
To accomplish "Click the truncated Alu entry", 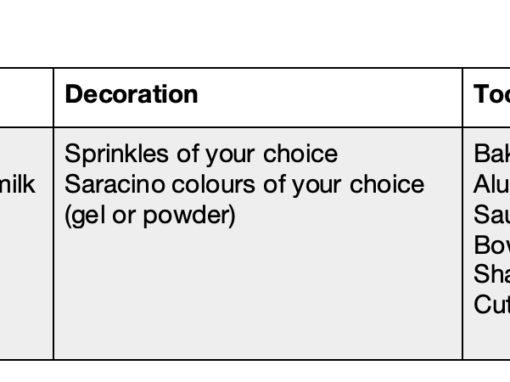I will pyautogui.click(x=492, y=184).
